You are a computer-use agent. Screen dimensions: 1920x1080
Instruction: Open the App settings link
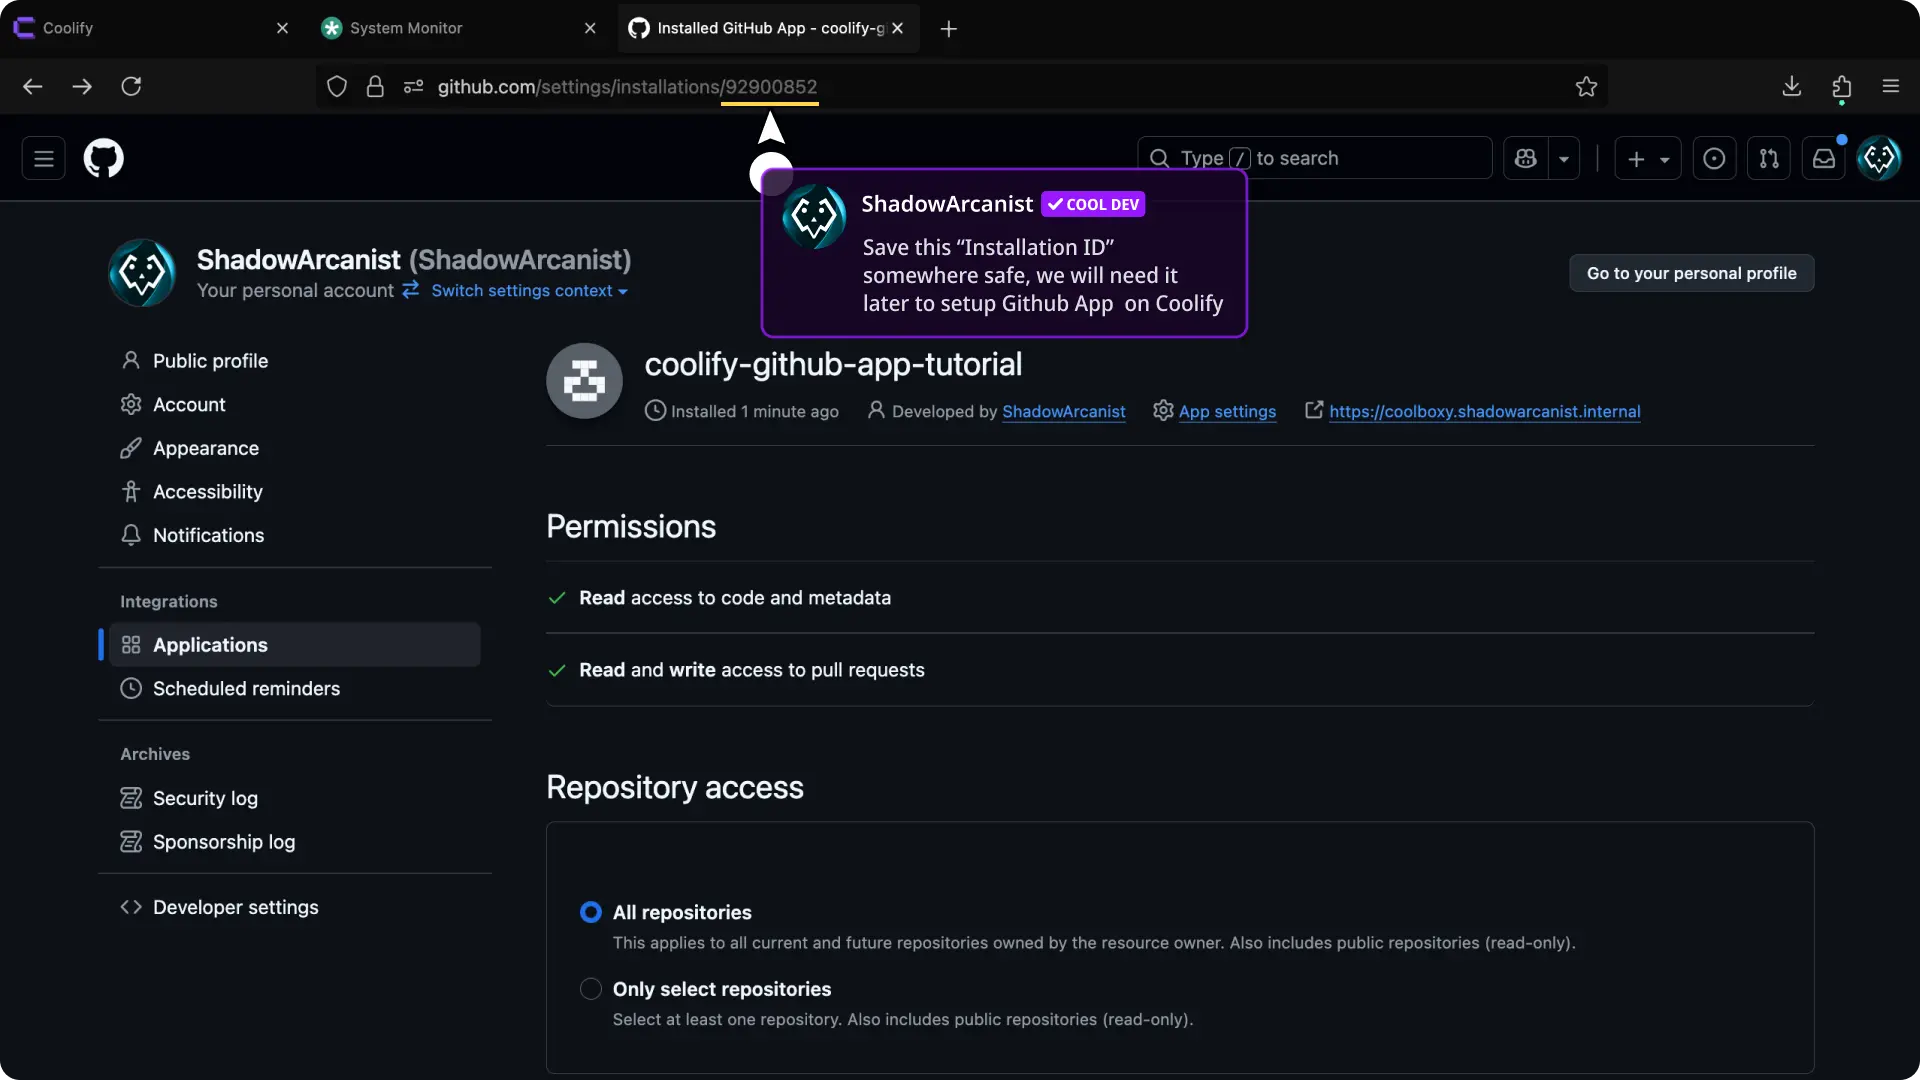[x=1226, y=411]
